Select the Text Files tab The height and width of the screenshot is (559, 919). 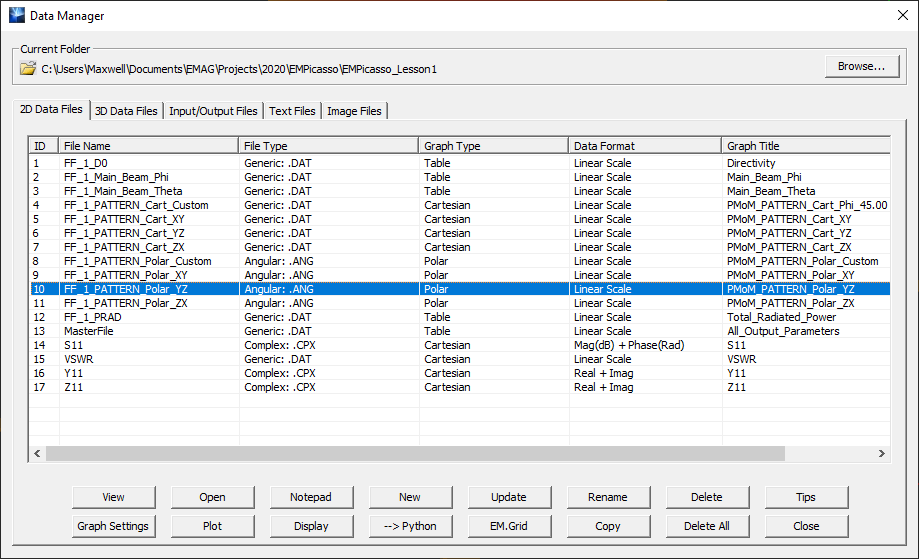(292, 111)
